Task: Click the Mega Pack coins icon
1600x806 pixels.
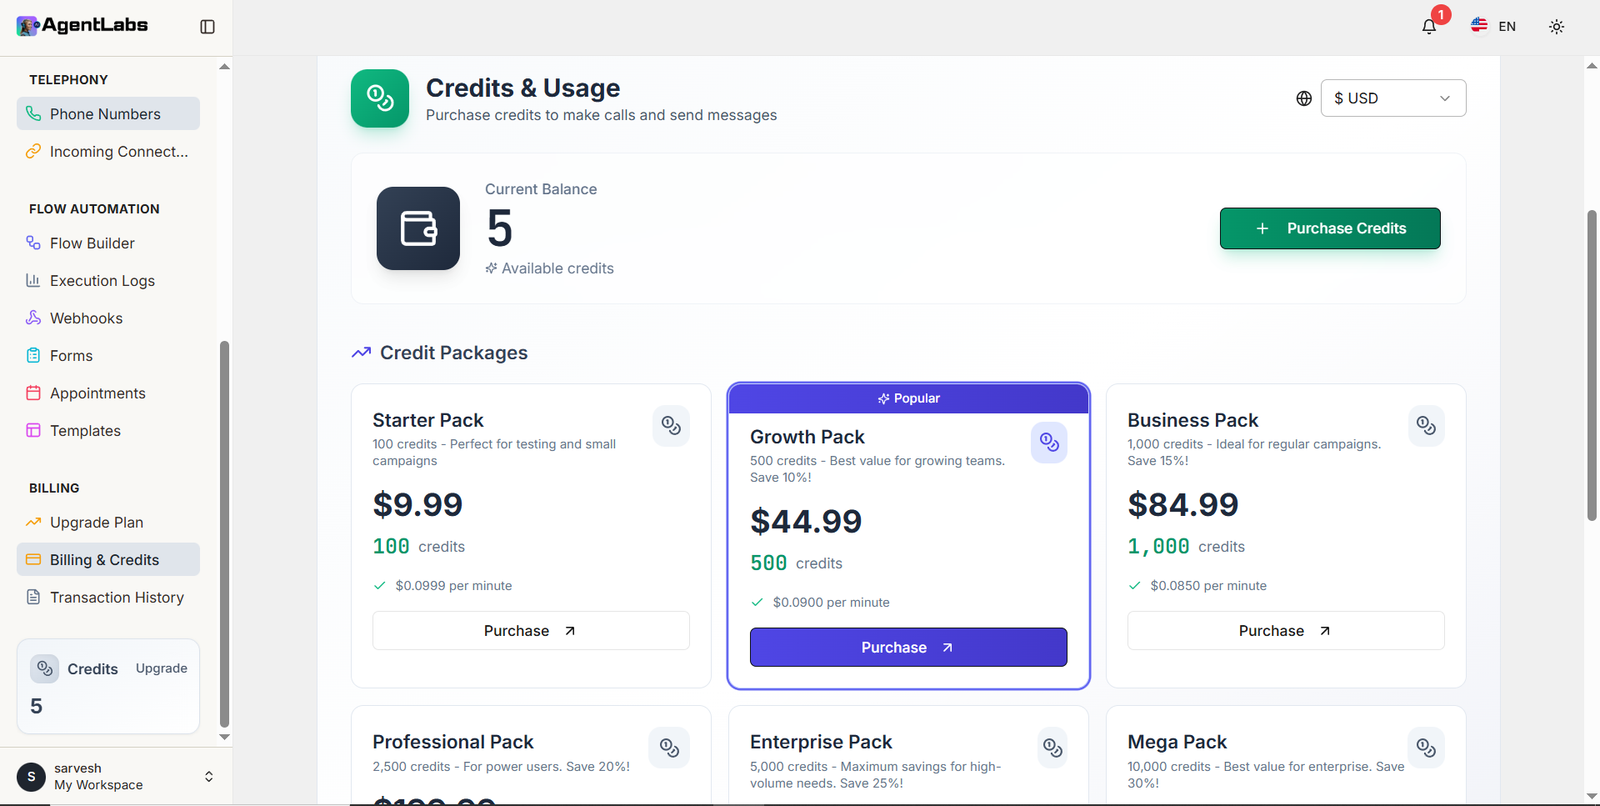Action: [x=1426, y=747]
